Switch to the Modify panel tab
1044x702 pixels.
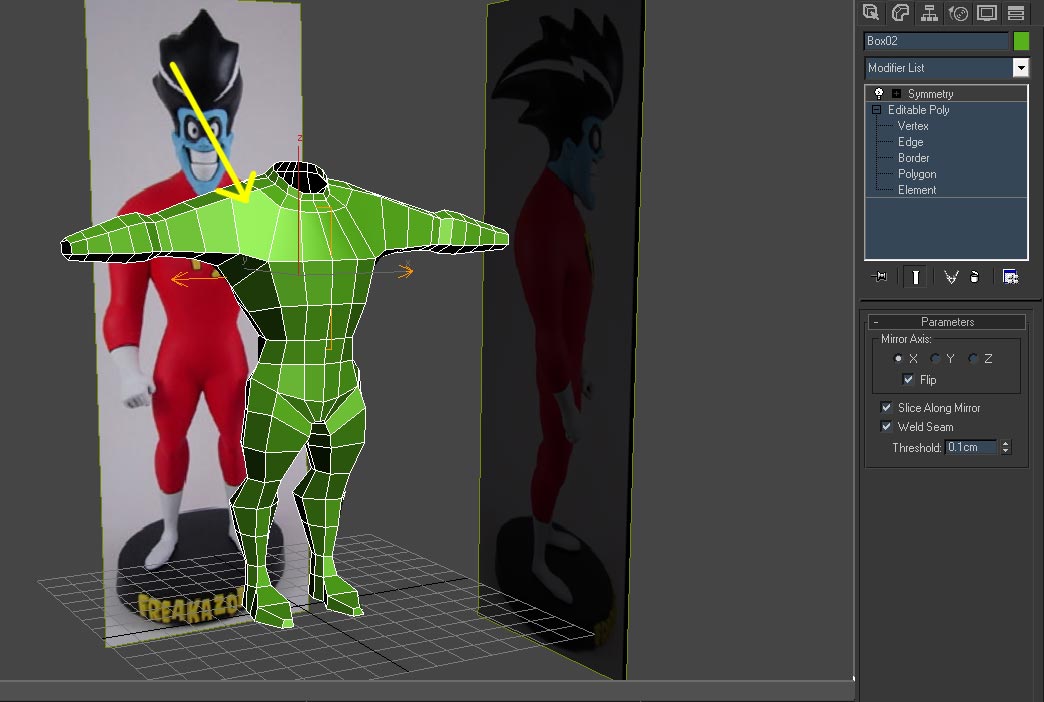pyautogui.click(x=900, y=13)
